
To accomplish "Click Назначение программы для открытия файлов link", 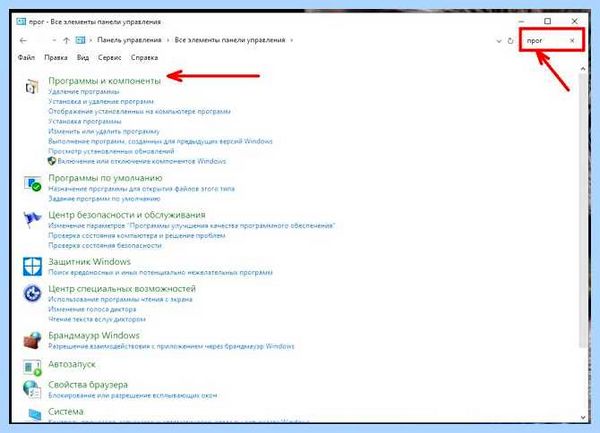I will 142,189.
